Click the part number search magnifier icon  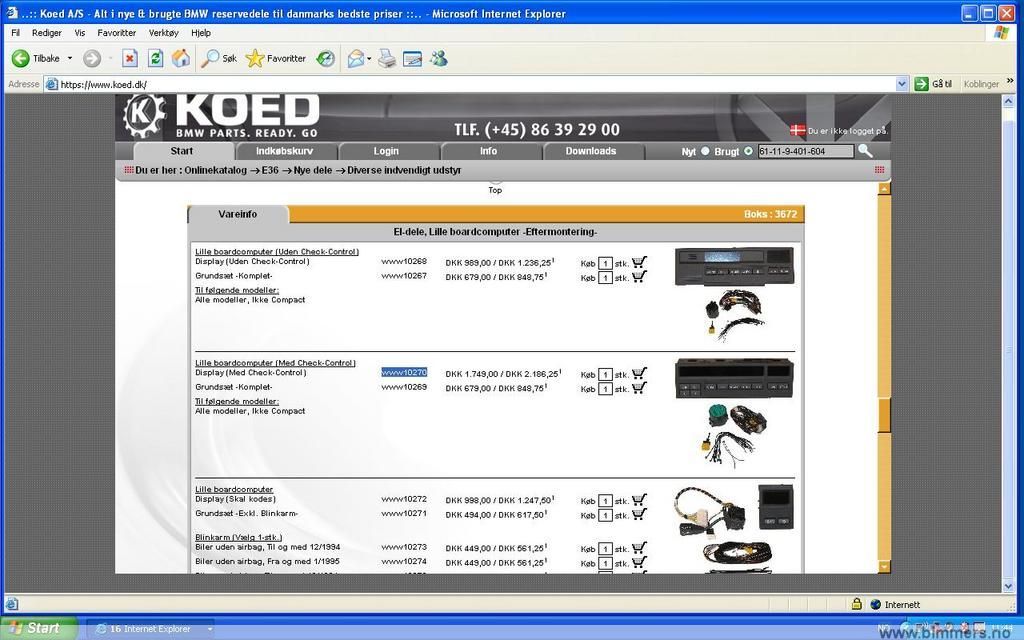coord(865,151)
